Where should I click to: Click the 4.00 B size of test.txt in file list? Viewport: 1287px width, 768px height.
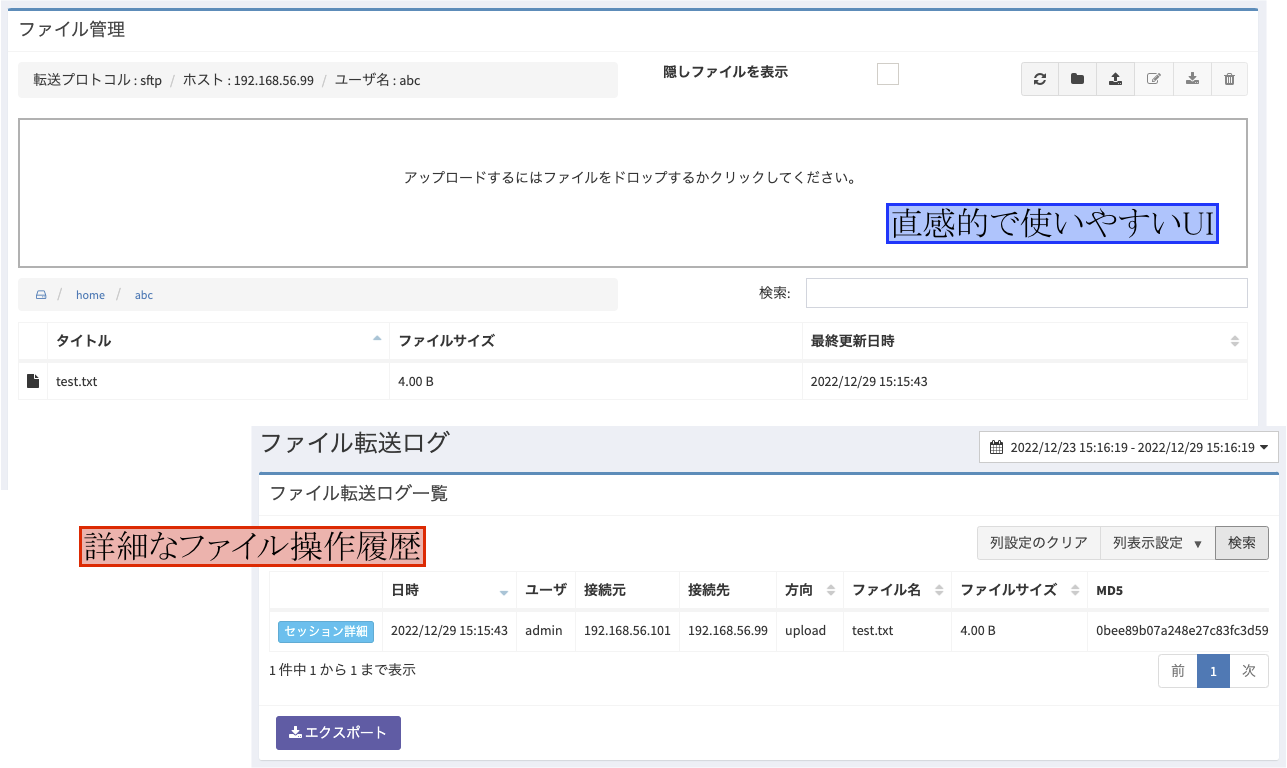(x=416, y=381)
